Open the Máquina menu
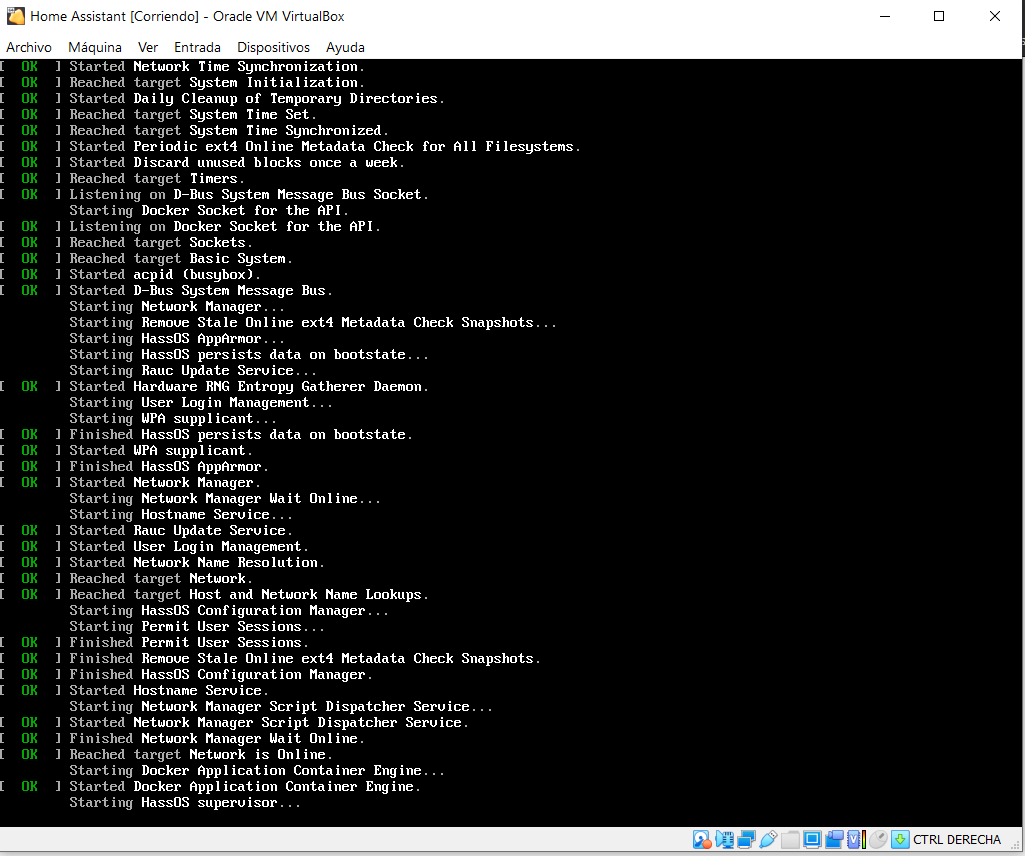 [95, 47]
